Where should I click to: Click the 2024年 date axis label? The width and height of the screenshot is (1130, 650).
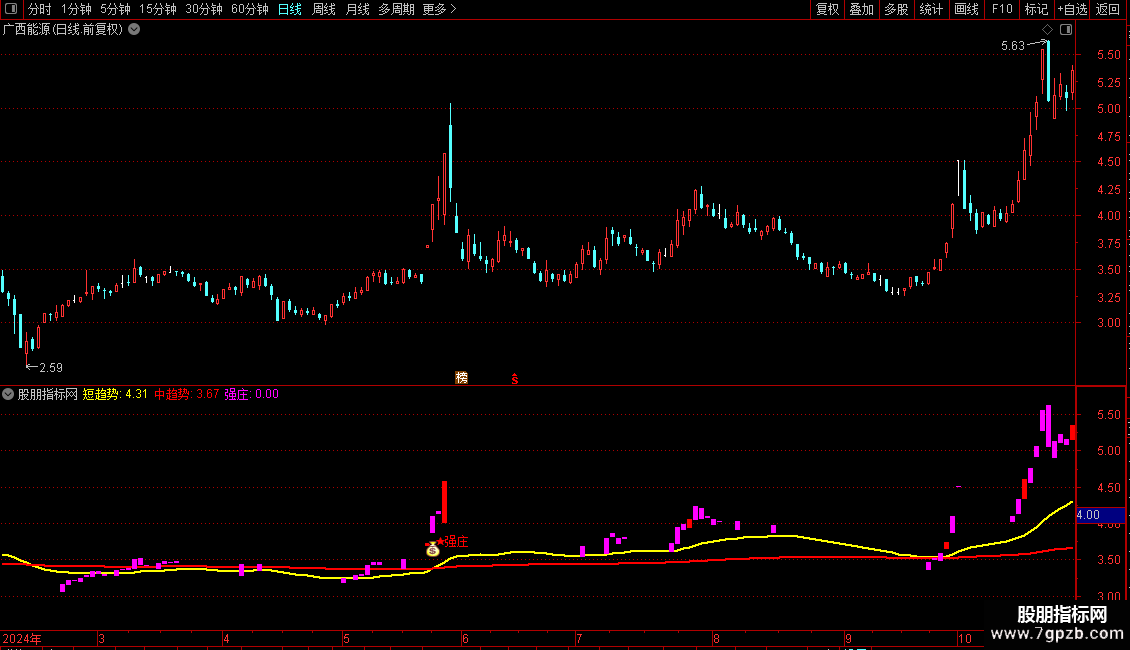22,638
